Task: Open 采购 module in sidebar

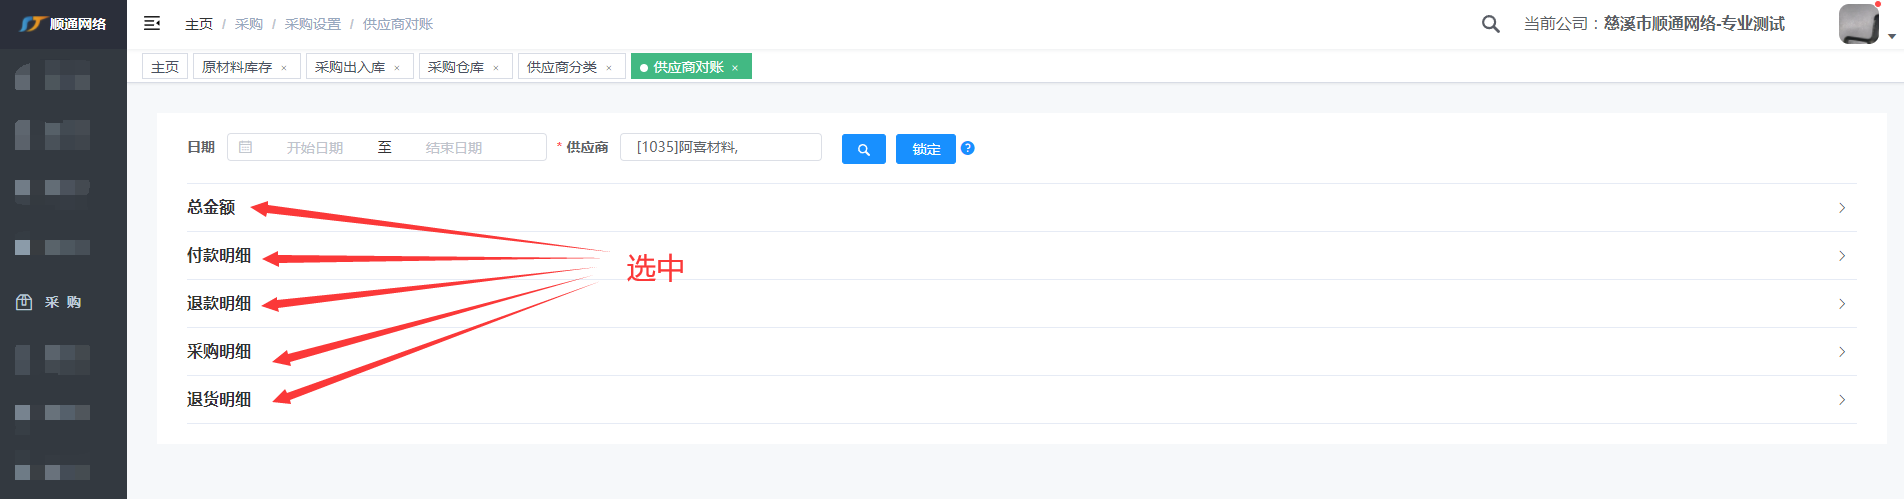Action: [x=63, y=302]
